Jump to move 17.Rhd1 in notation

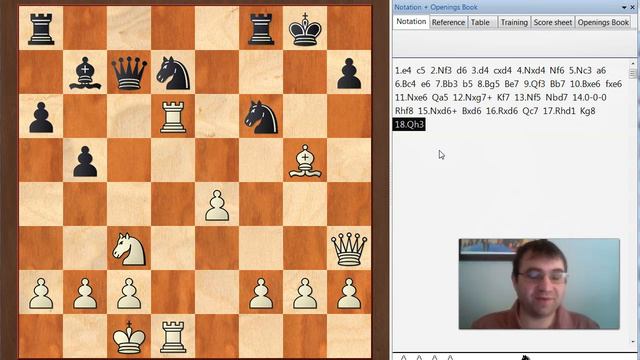click(559, 111)
